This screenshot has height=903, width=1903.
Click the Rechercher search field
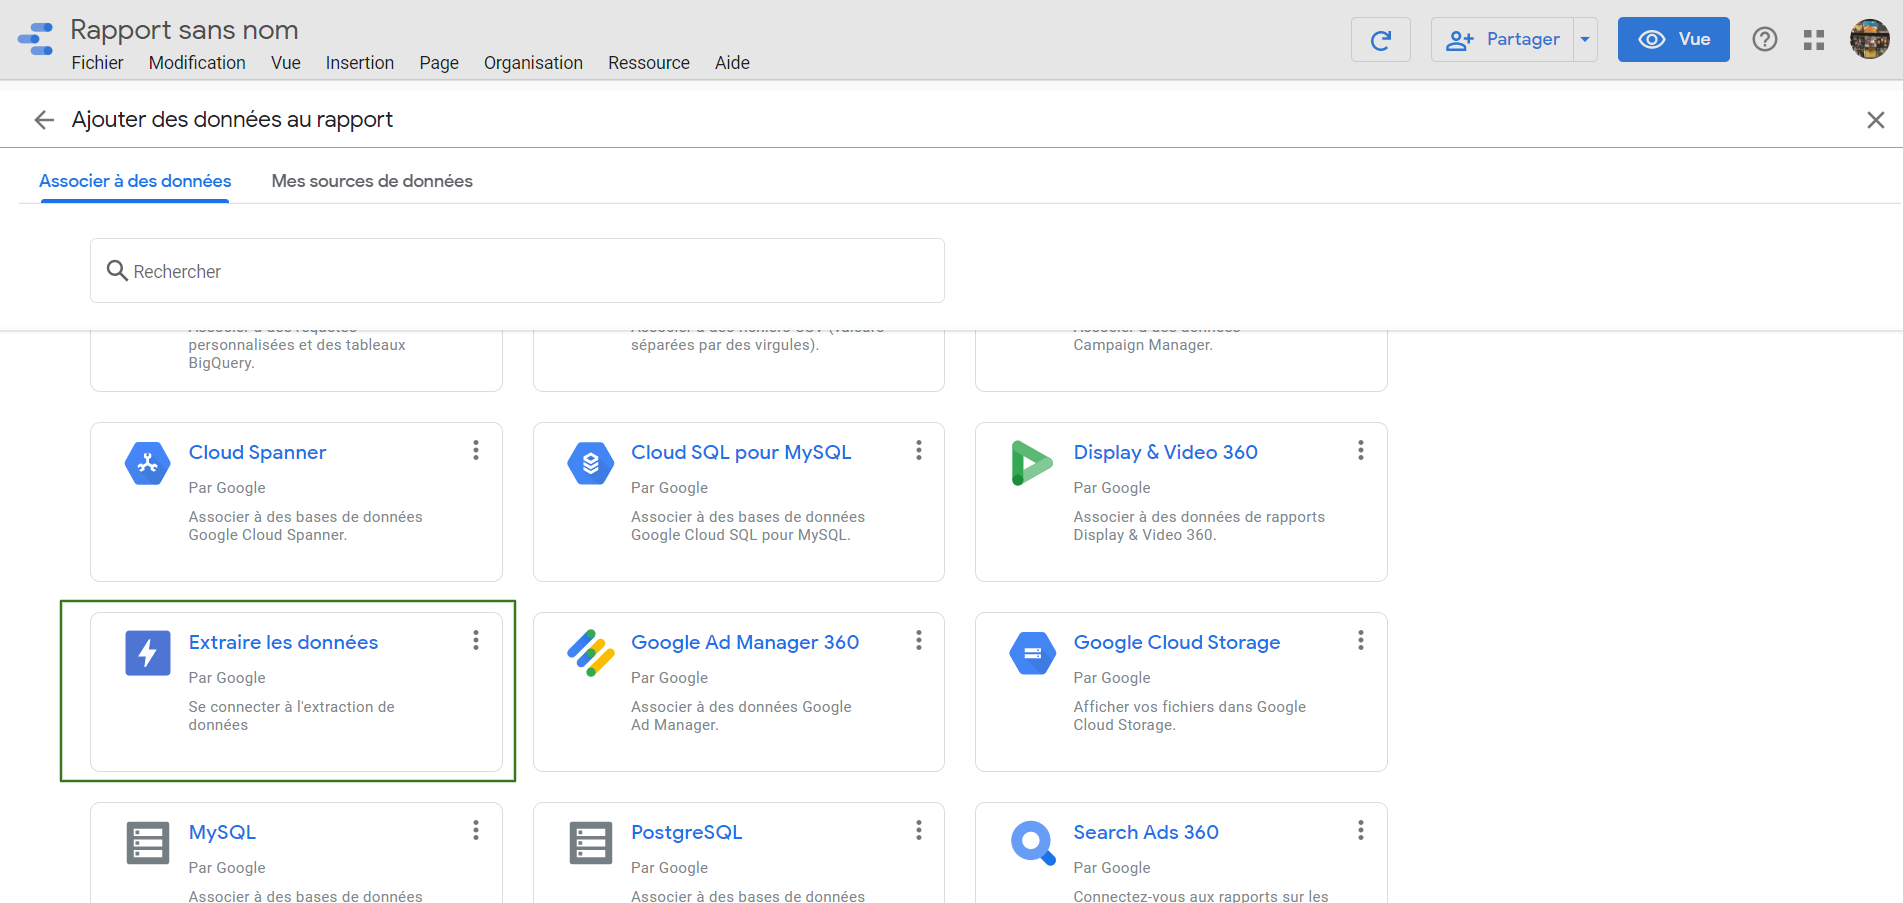click(517, 271)
